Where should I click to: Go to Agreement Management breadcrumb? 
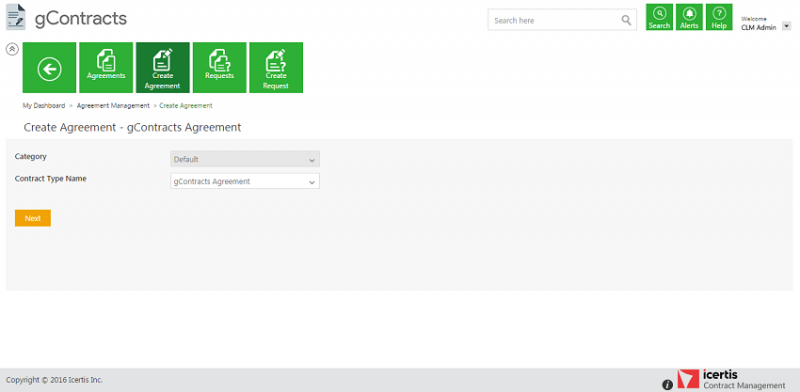113,106
